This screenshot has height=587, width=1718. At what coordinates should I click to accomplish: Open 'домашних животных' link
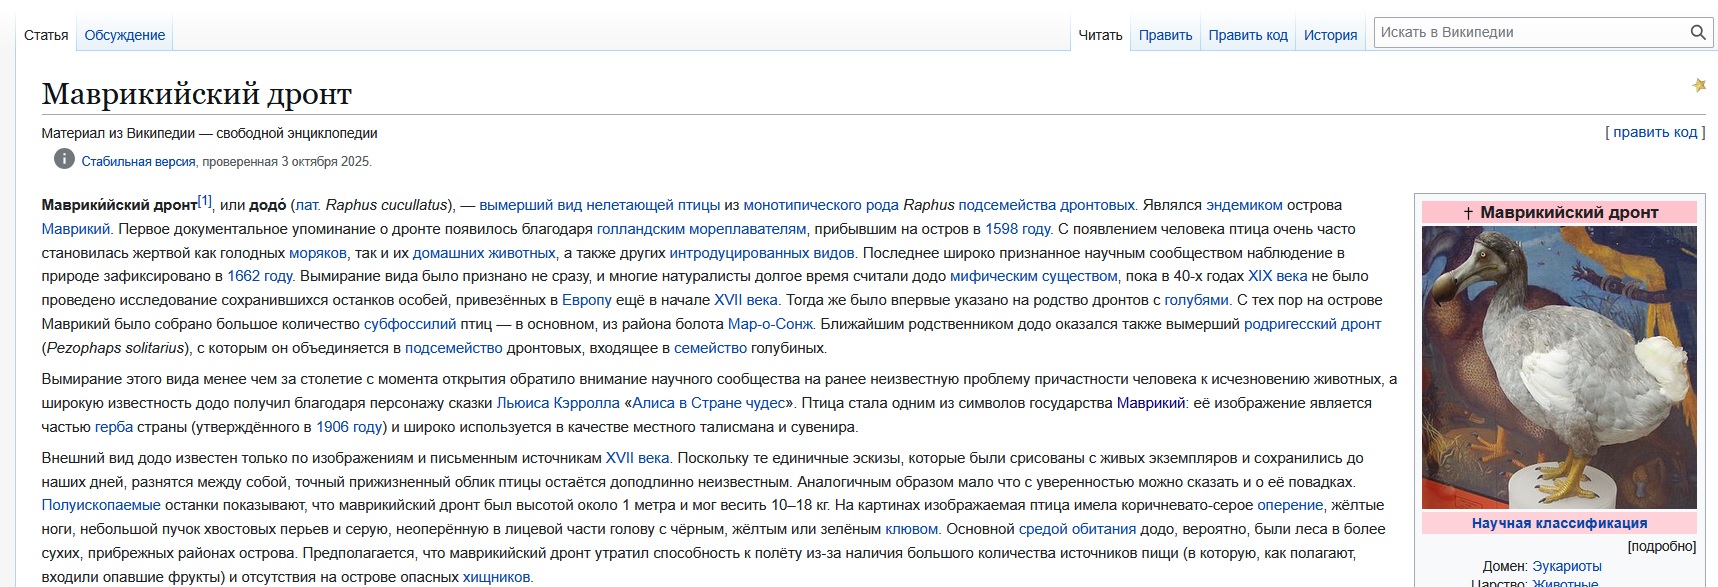coord(484,253)
